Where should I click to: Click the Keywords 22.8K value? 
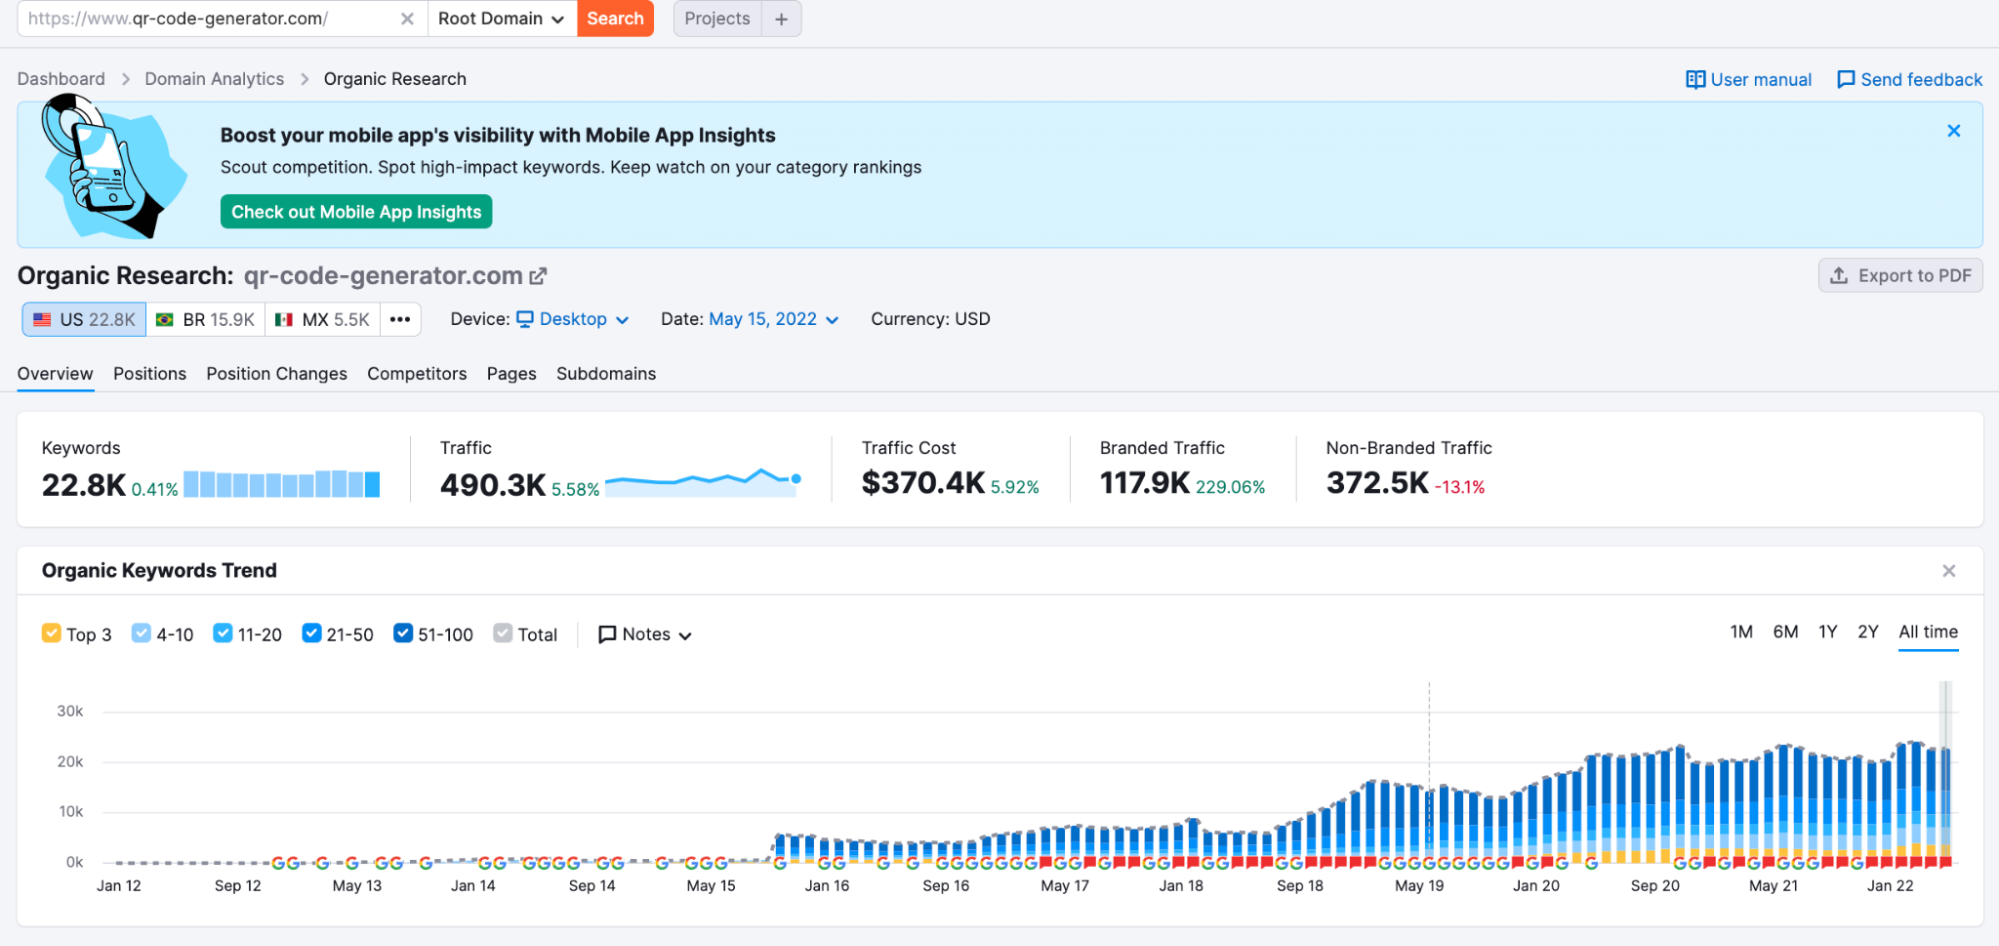click(84, 485)
